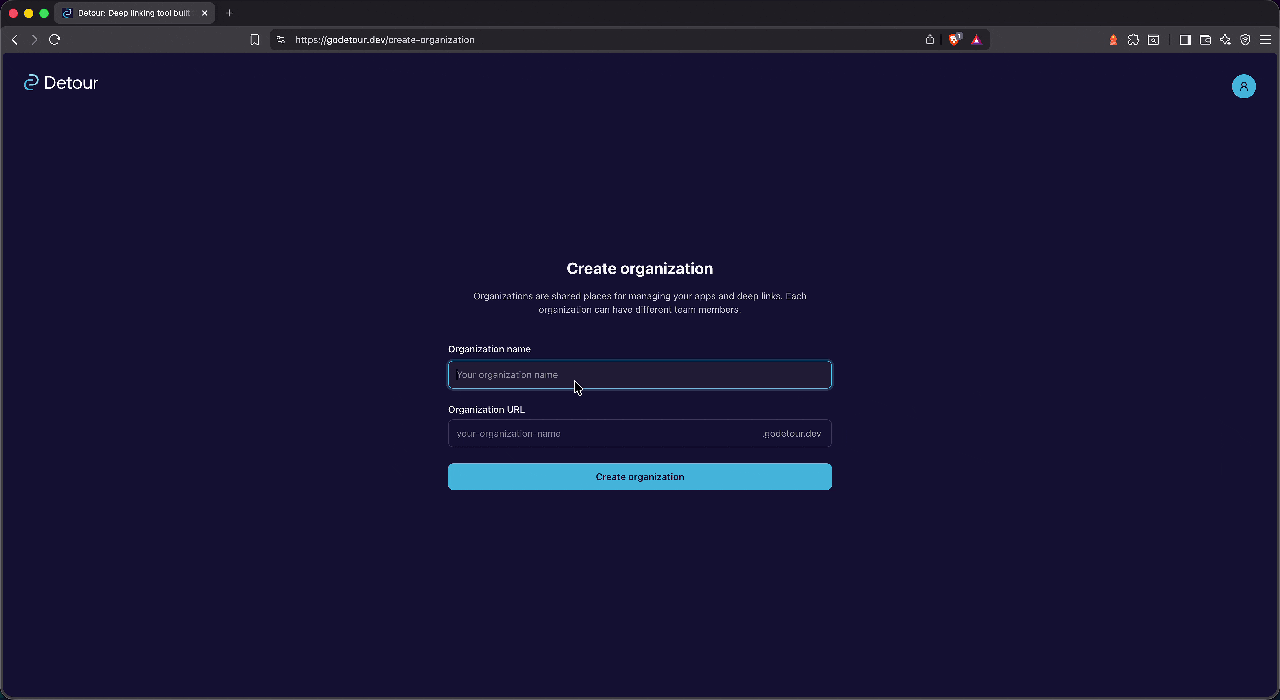Image resolution: width=1280 pixels, height=700 pixels.
Task: Reload the current page
Action: click(55, 39)
